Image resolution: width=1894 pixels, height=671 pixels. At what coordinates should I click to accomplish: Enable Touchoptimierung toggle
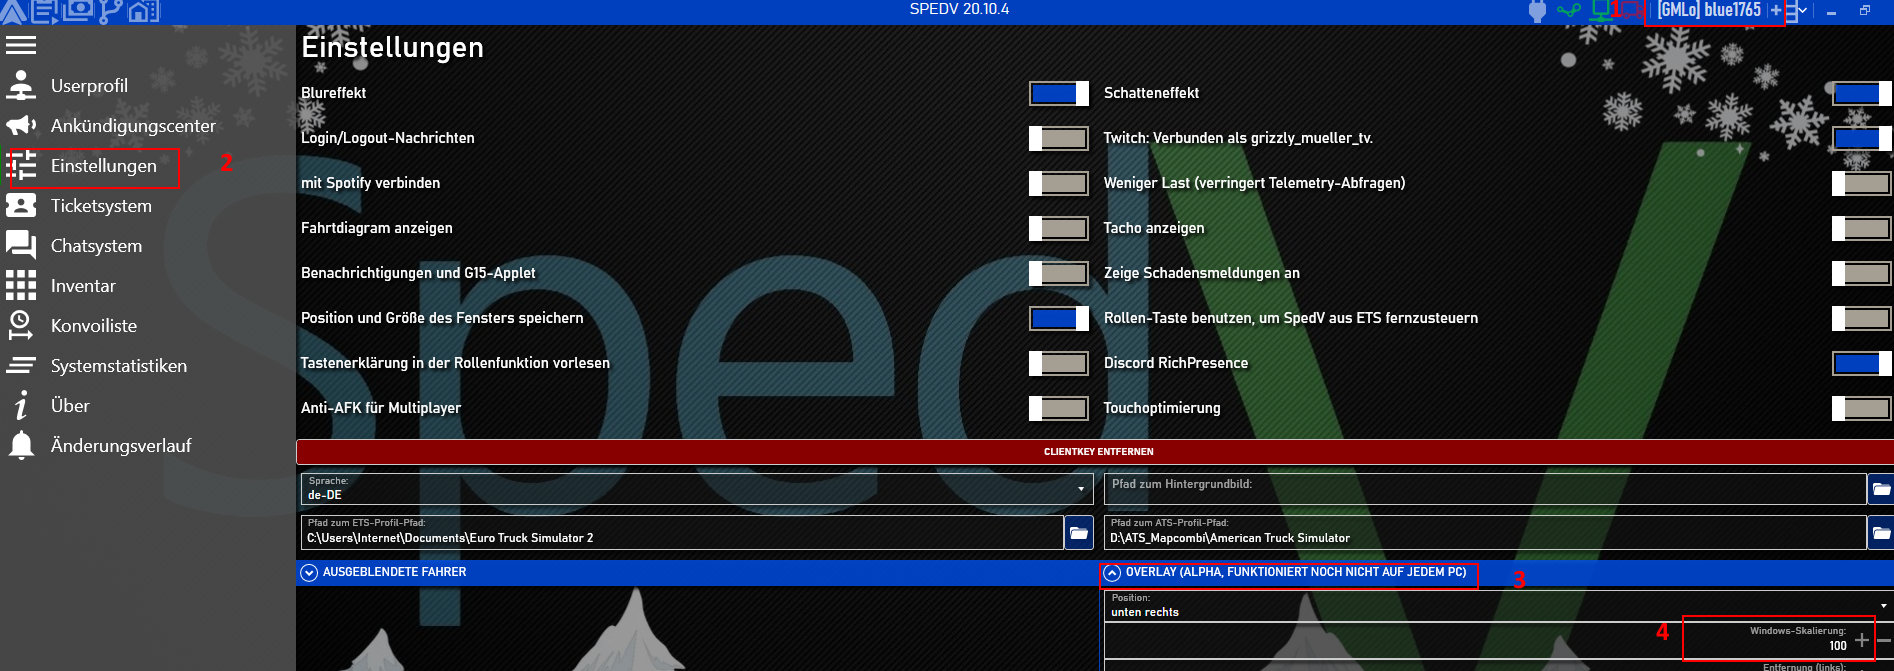[1862, 408]
